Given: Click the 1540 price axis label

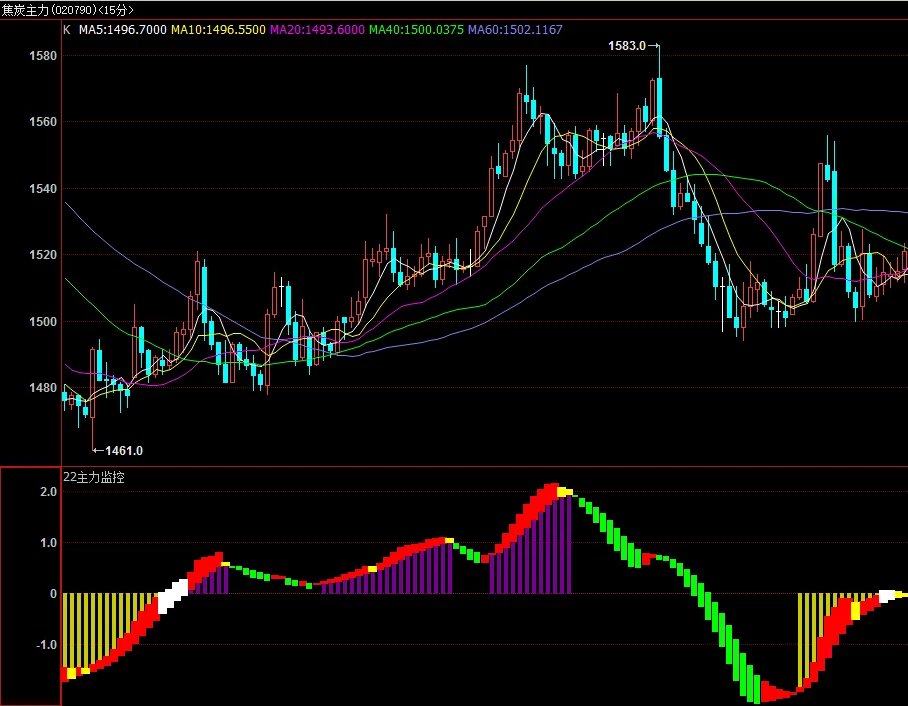Looking at the screenshot, I should point(43,188).
